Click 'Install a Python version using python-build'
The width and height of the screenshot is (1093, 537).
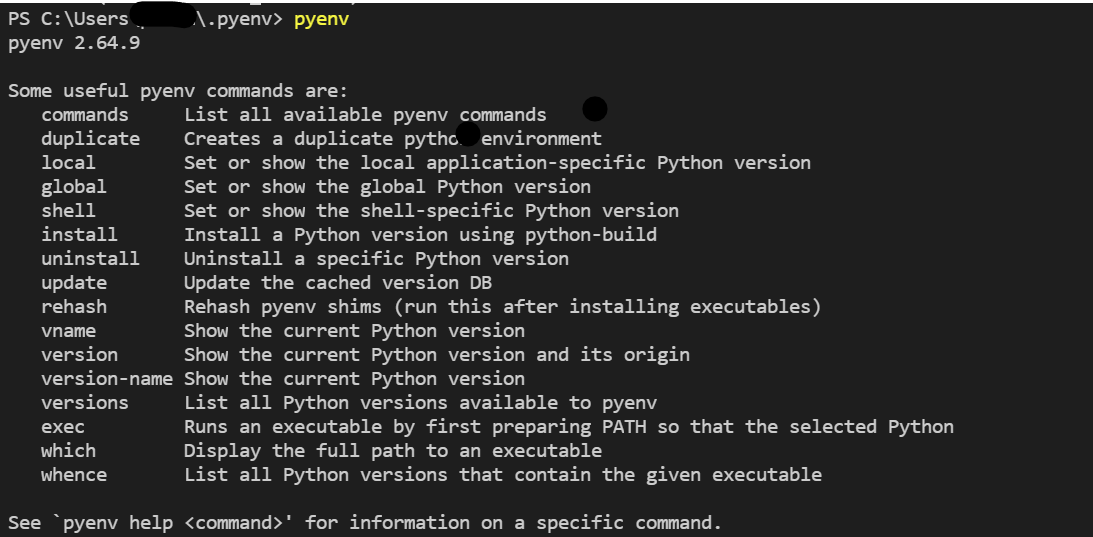tap(420, 234)
